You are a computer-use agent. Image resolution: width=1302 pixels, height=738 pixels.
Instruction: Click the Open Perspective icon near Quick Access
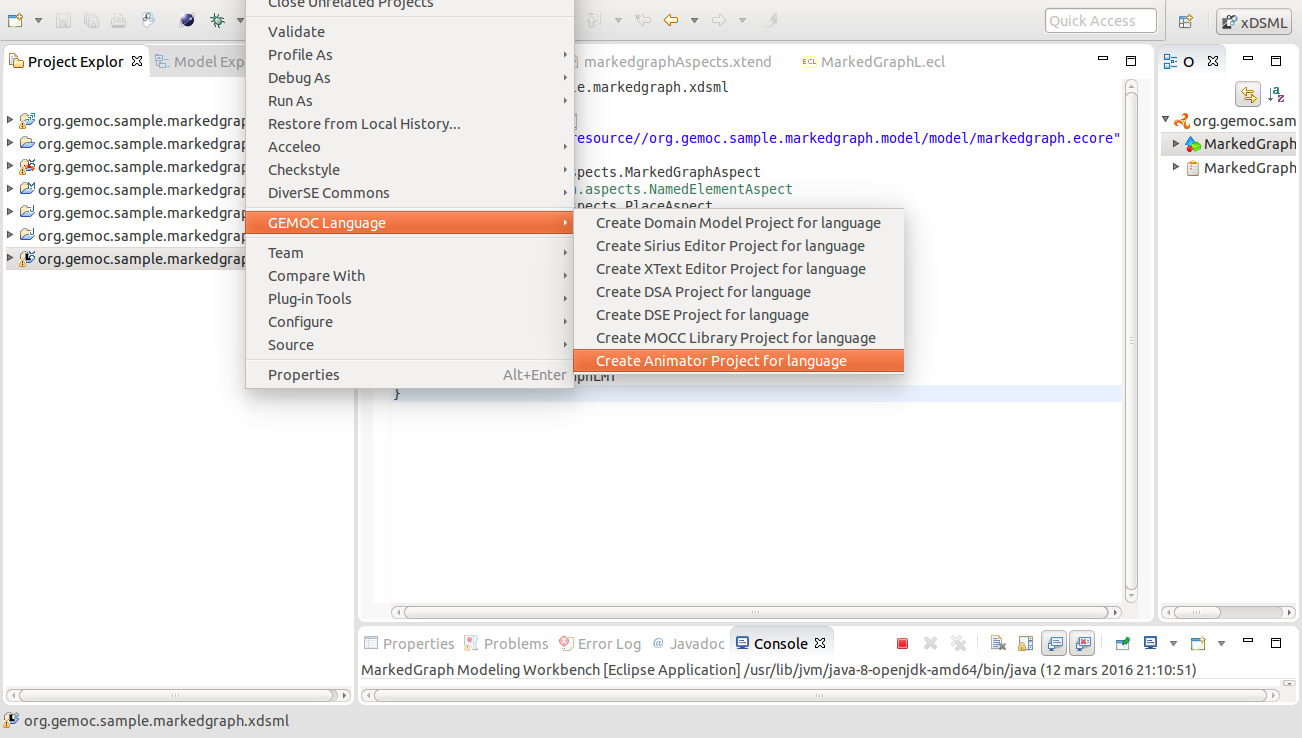point(1186,21)
